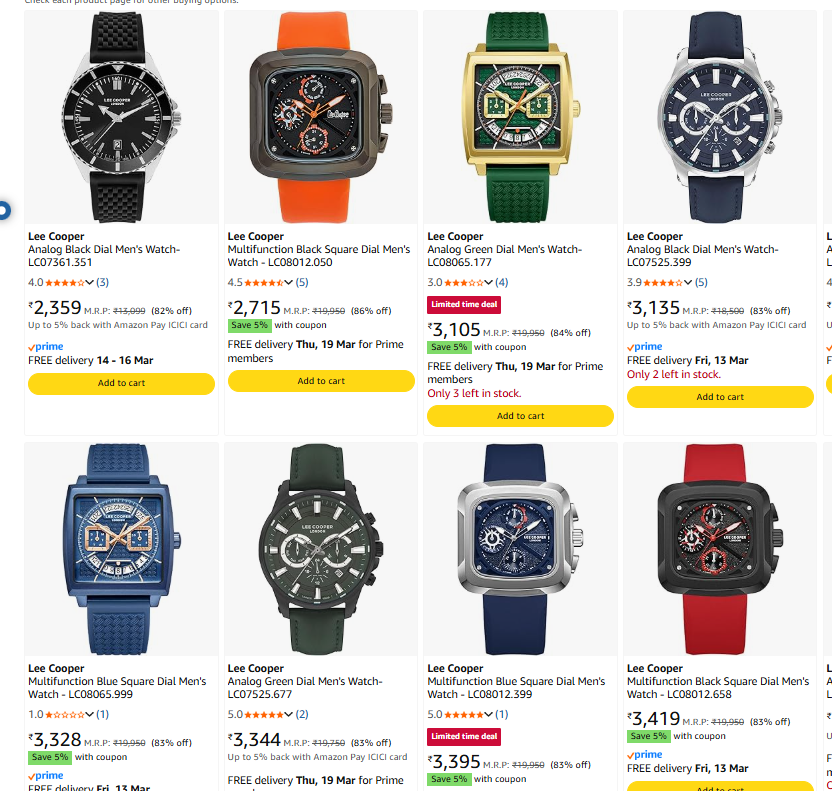
Task: Add the ₹2,715 orange watch to cart
Action: tap(321, 381)
